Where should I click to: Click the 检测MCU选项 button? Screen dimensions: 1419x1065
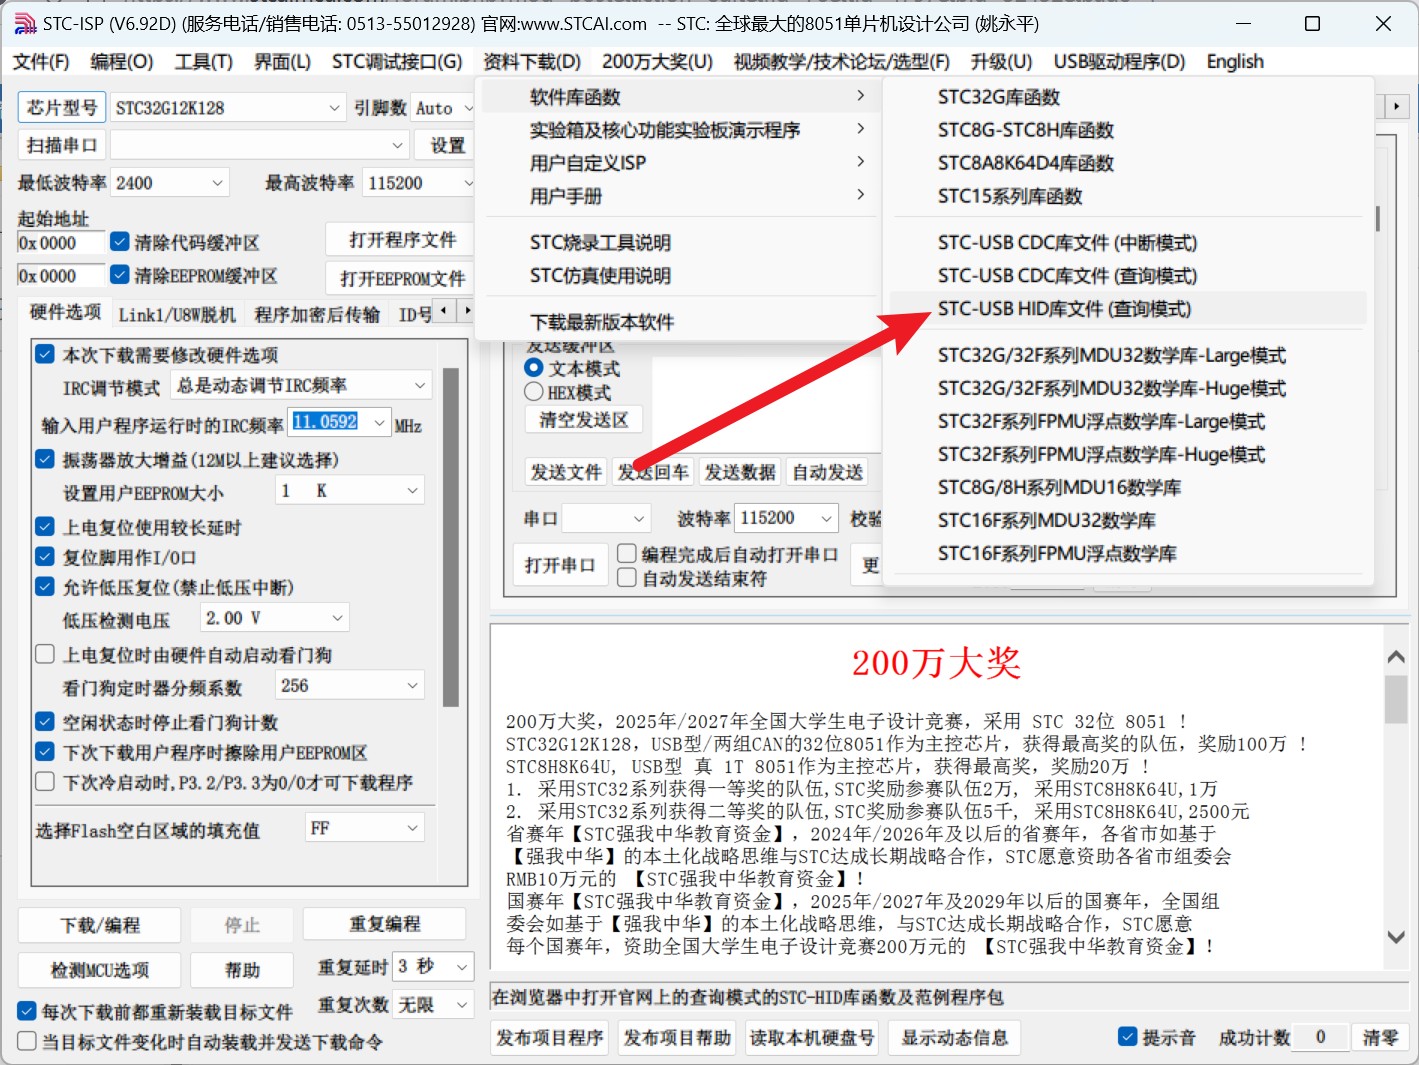100,970
